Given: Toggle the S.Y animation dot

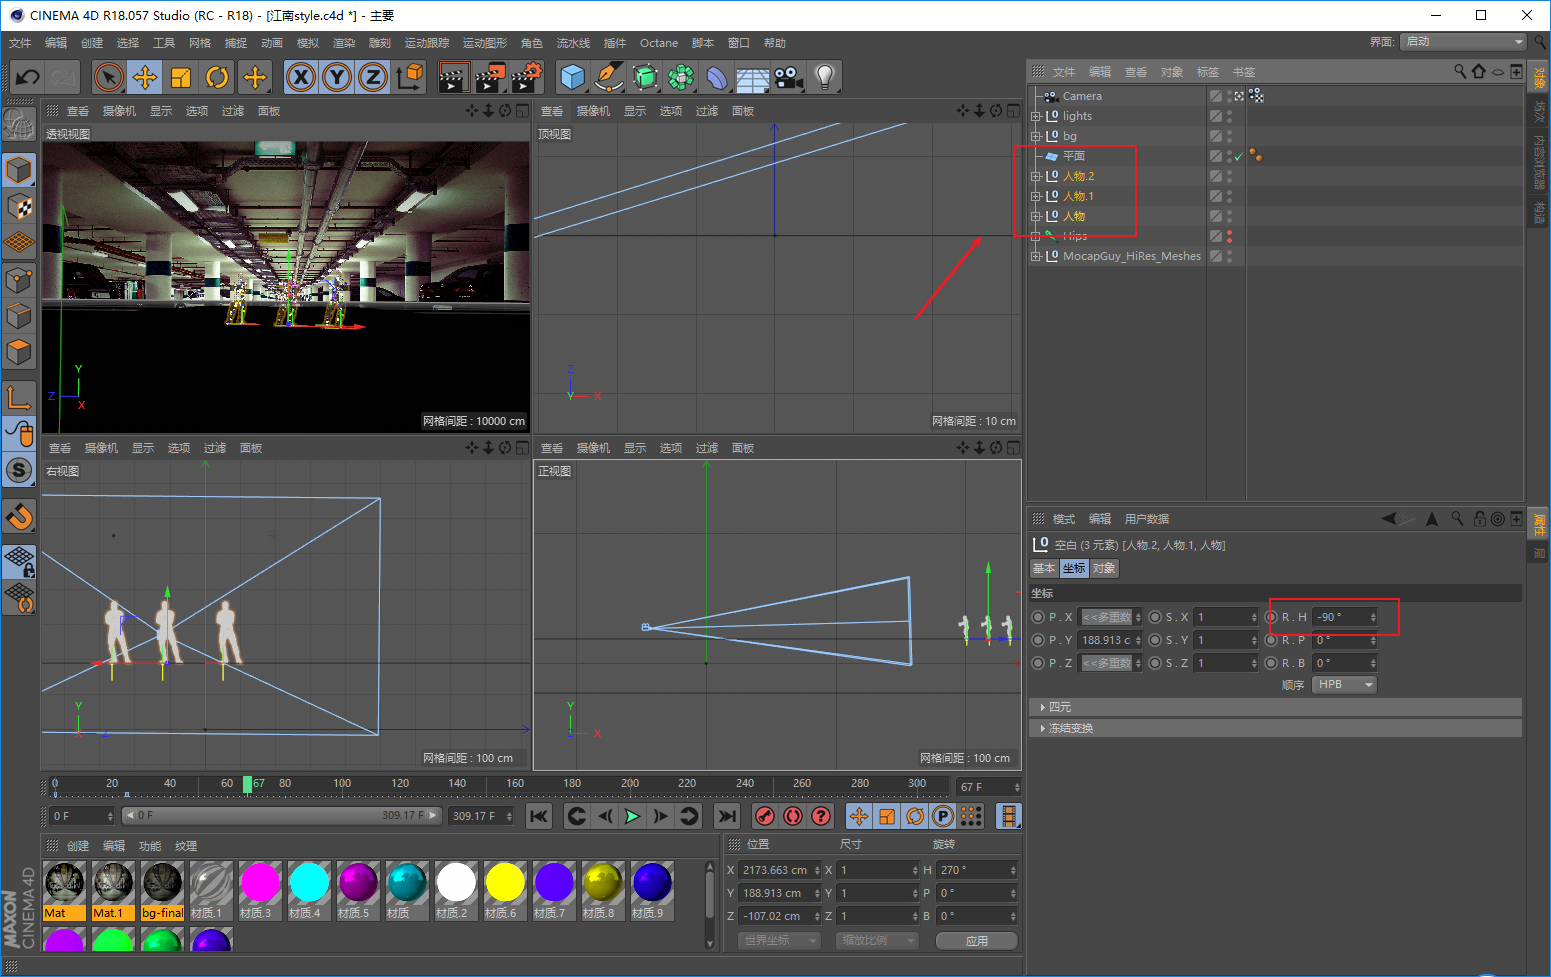Looking at the screenshot, I should [x=1155, y=640].
